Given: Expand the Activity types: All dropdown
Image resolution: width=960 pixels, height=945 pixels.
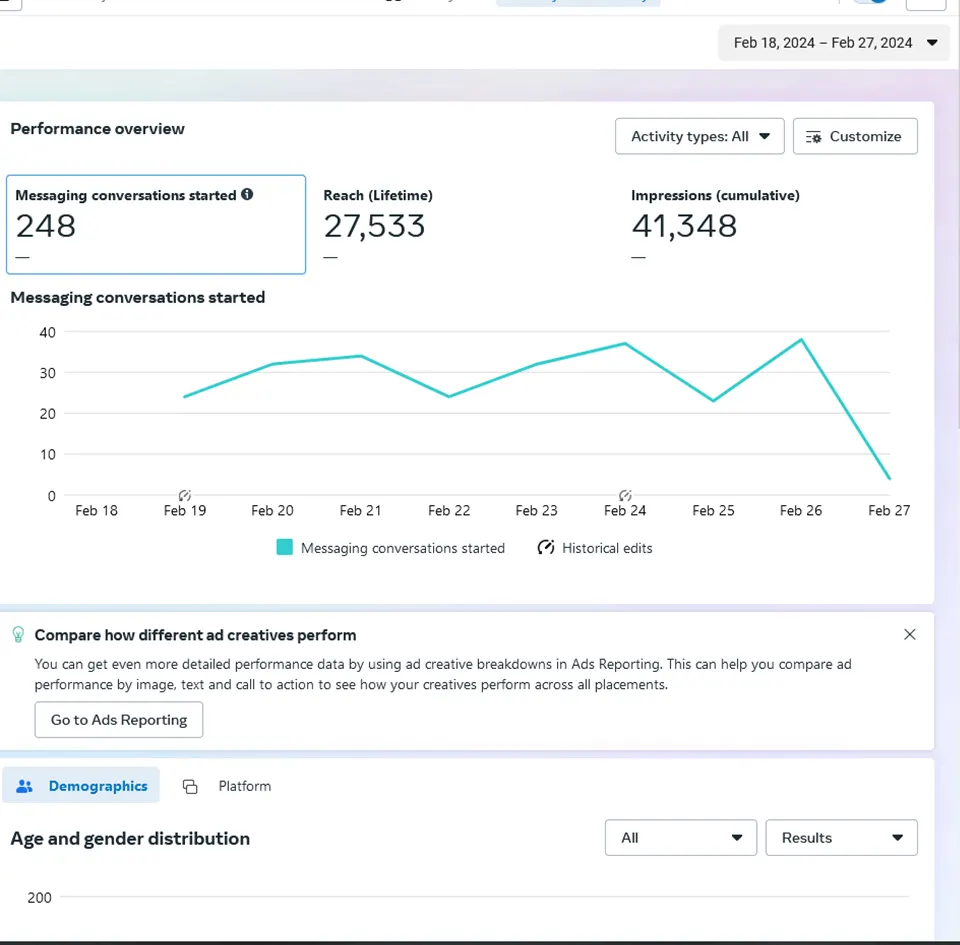Looking at the screenshot, I should (699, 137).
